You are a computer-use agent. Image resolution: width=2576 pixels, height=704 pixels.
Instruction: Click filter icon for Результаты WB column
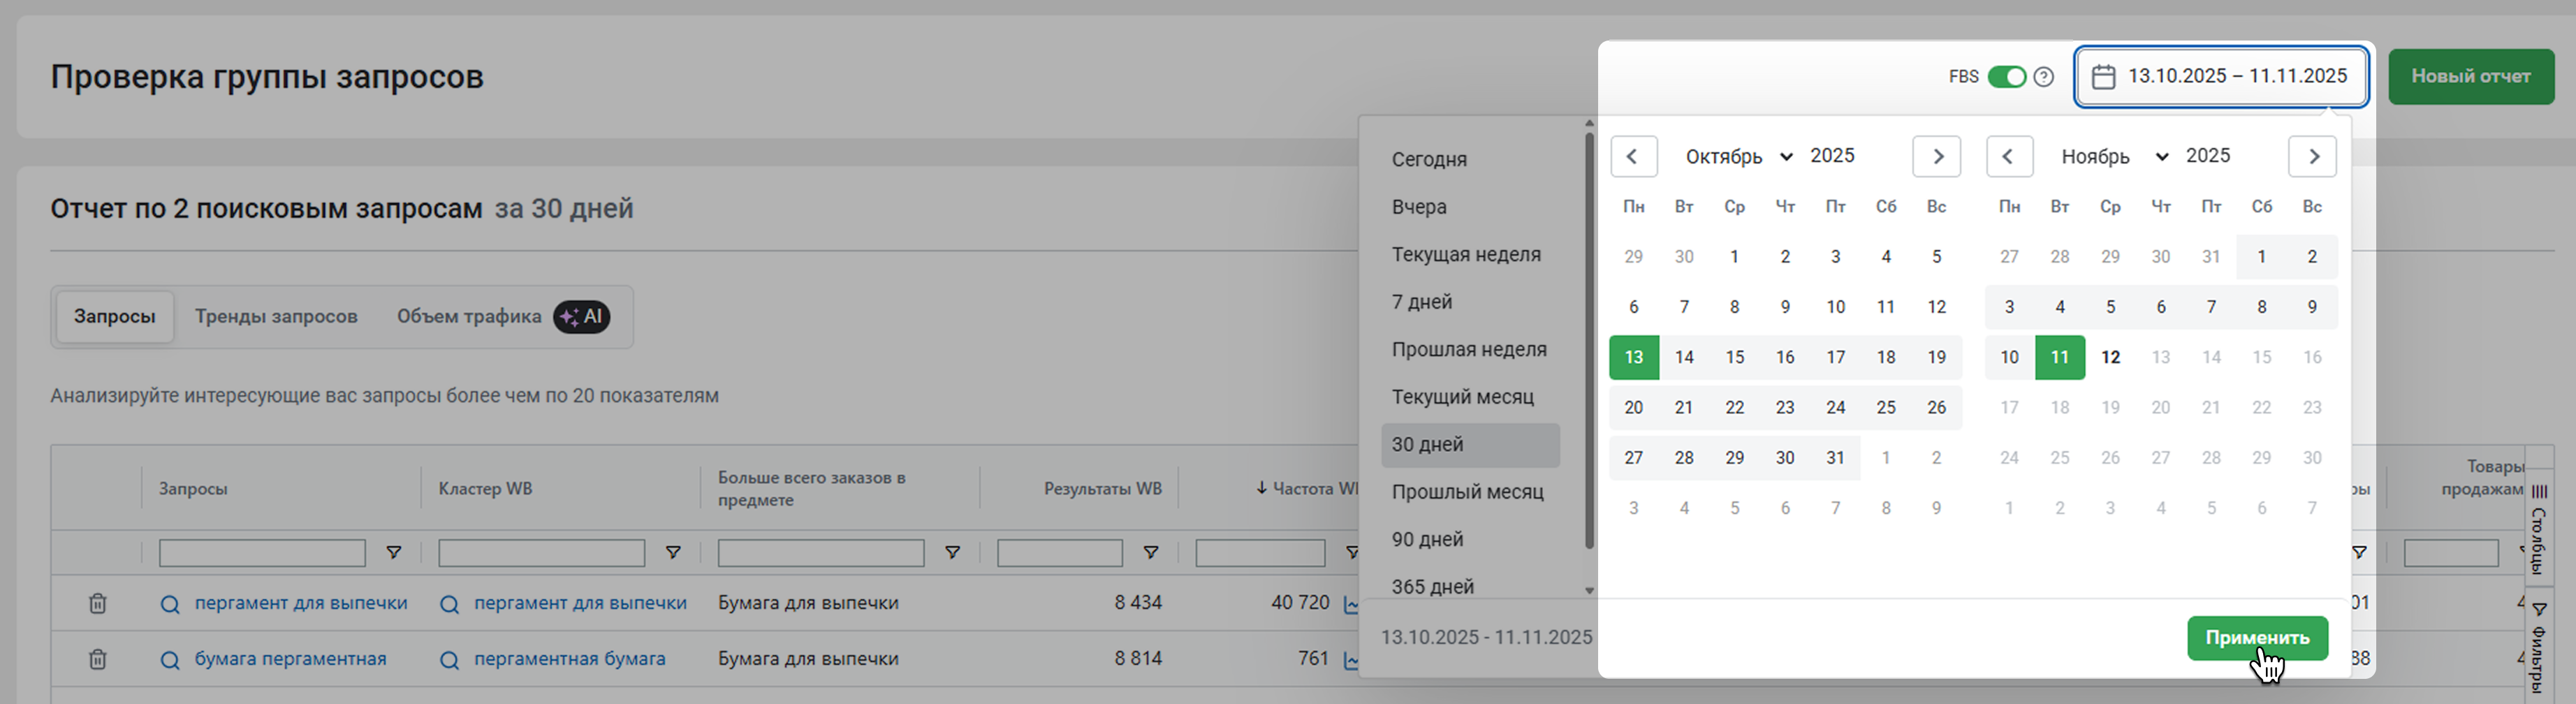point(1151,553)
